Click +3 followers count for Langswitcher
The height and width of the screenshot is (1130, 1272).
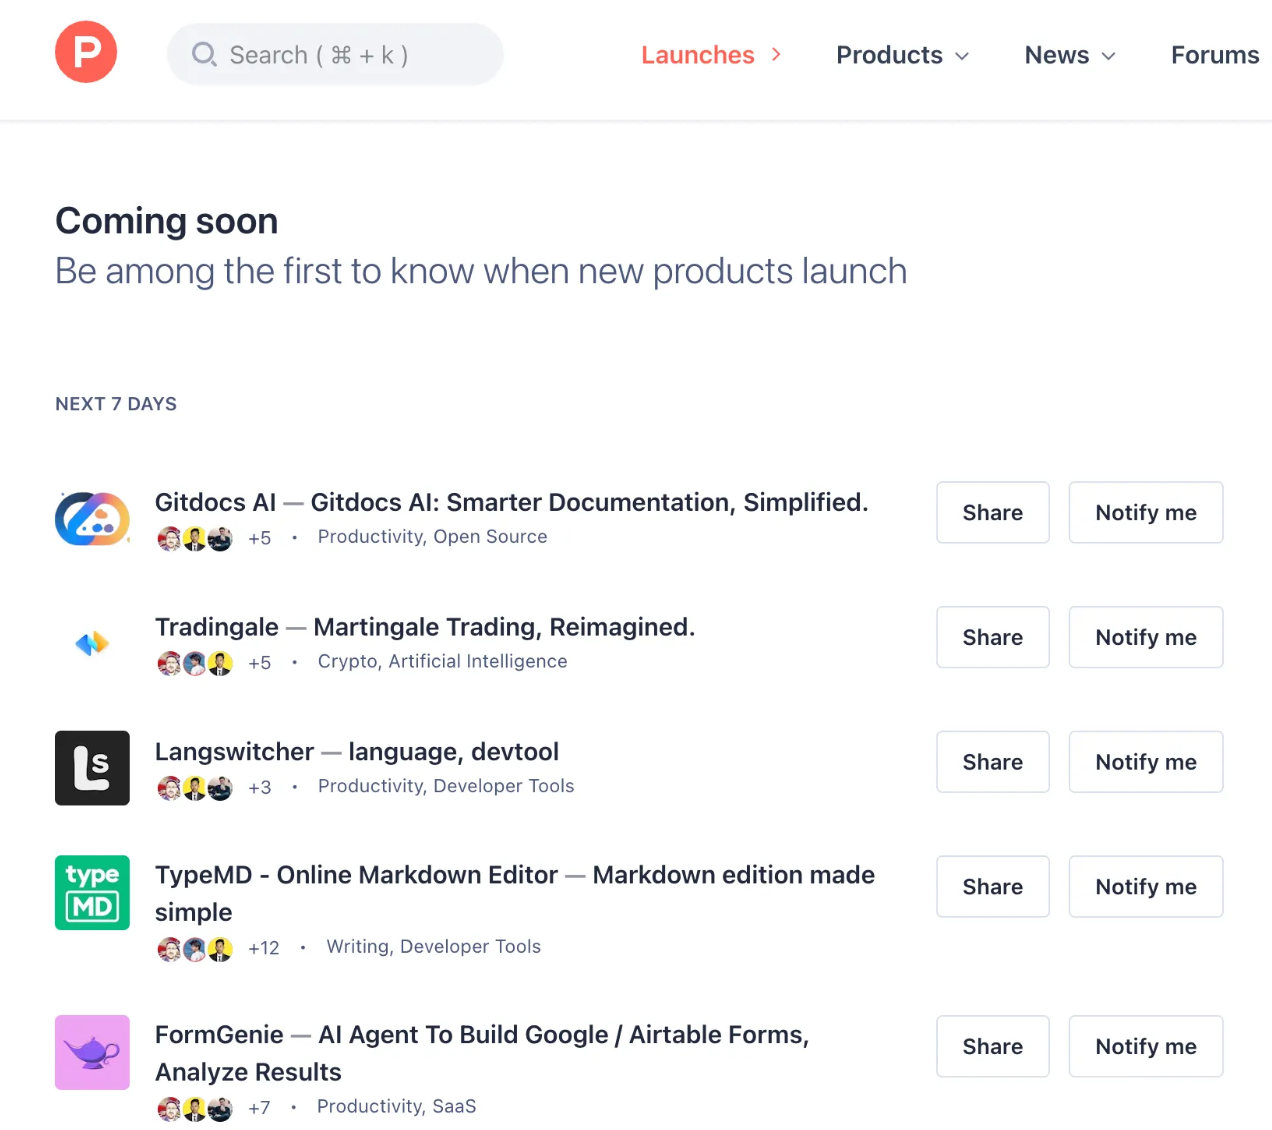tap(260, 788)
